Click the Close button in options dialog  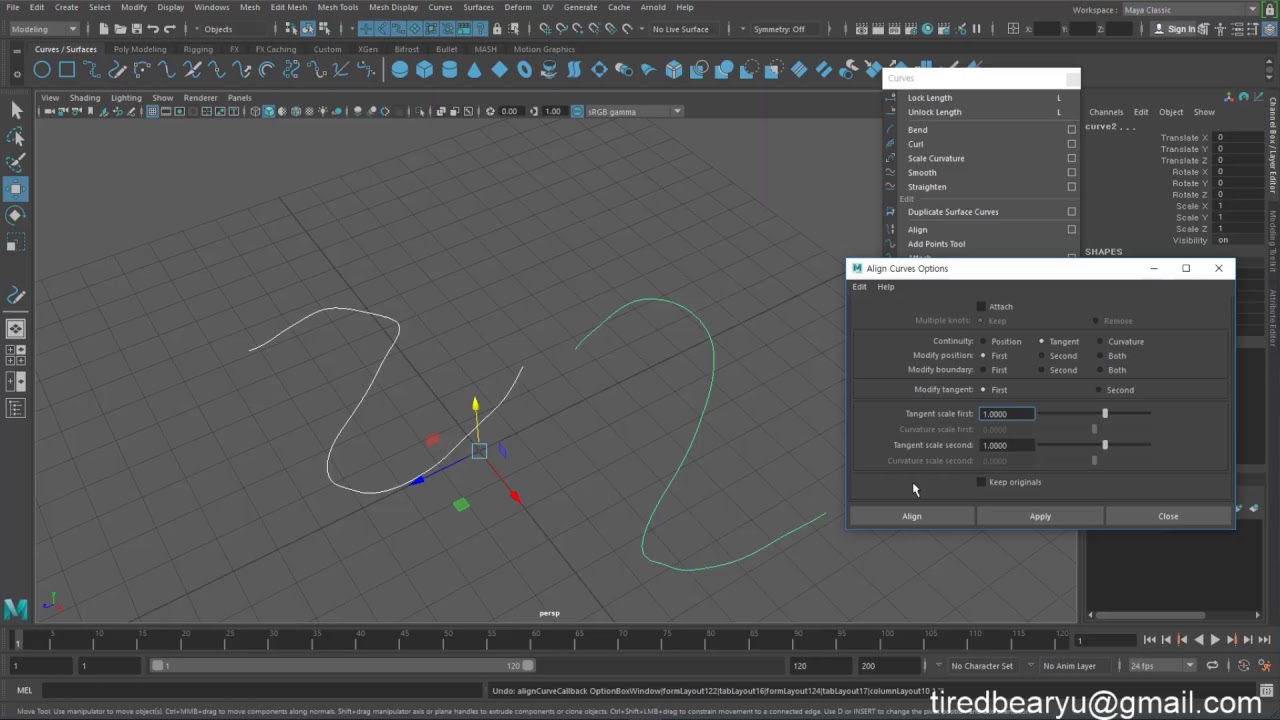1168,517
